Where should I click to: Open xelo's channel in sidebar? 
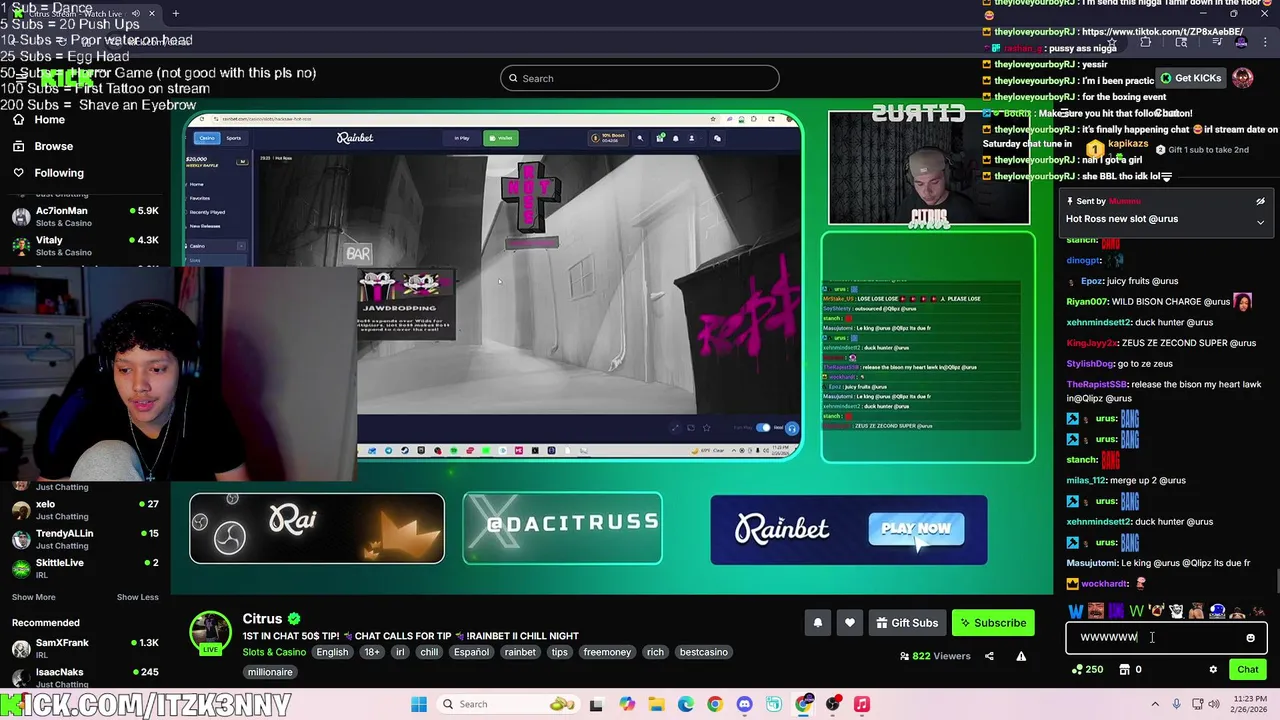[x=84, y=510]
